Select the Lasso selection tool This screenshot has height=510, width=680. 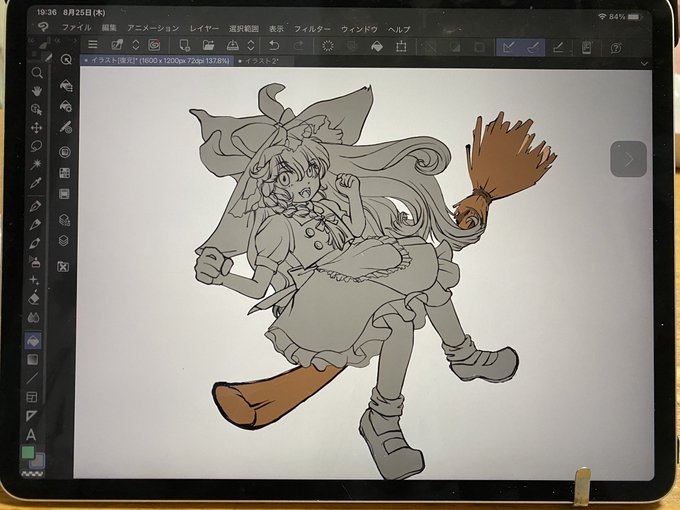pyautogui.click(x=36, y=146)
